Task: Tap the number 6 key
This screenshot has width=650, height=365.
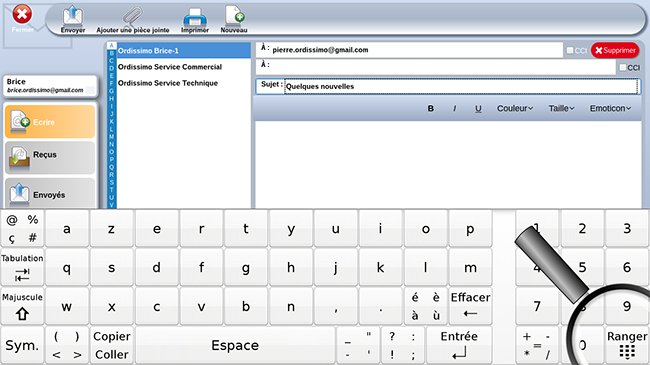Action: pyautogui.click(x=627, y=268)
